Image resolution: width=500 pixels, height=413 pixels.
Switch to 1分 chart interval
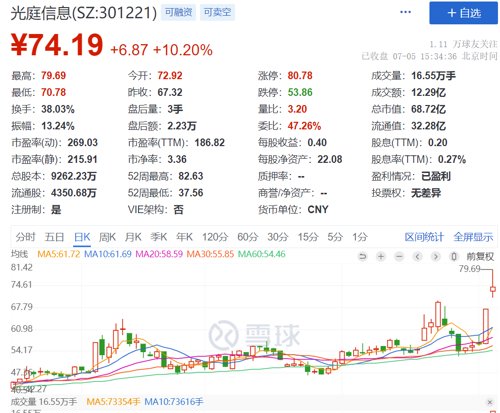click(x=360, y=237)
